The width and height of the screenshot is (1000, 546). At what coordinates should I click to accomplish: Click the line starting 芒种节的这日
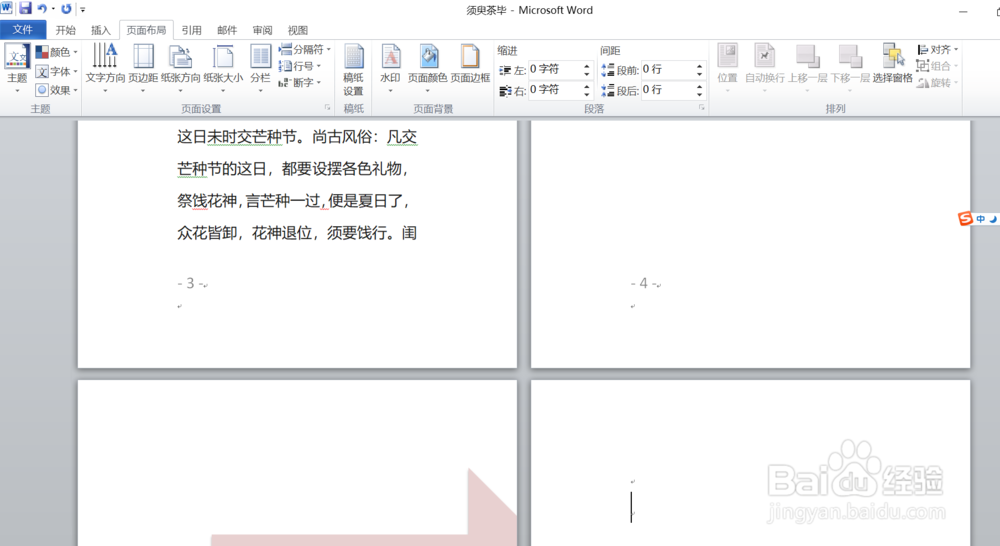coord(293,169)
